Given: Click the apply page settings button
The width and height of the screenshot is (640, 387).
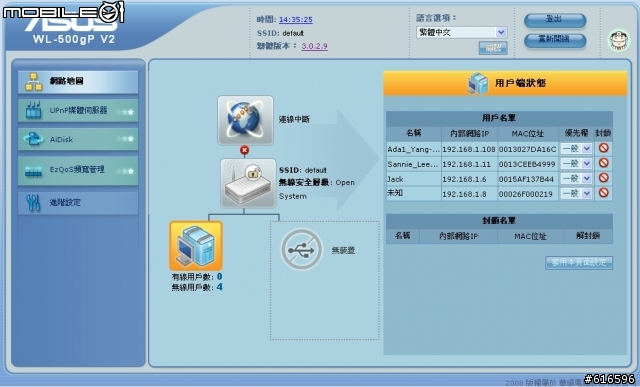Looking at the screenshot, I should point(579,262).
